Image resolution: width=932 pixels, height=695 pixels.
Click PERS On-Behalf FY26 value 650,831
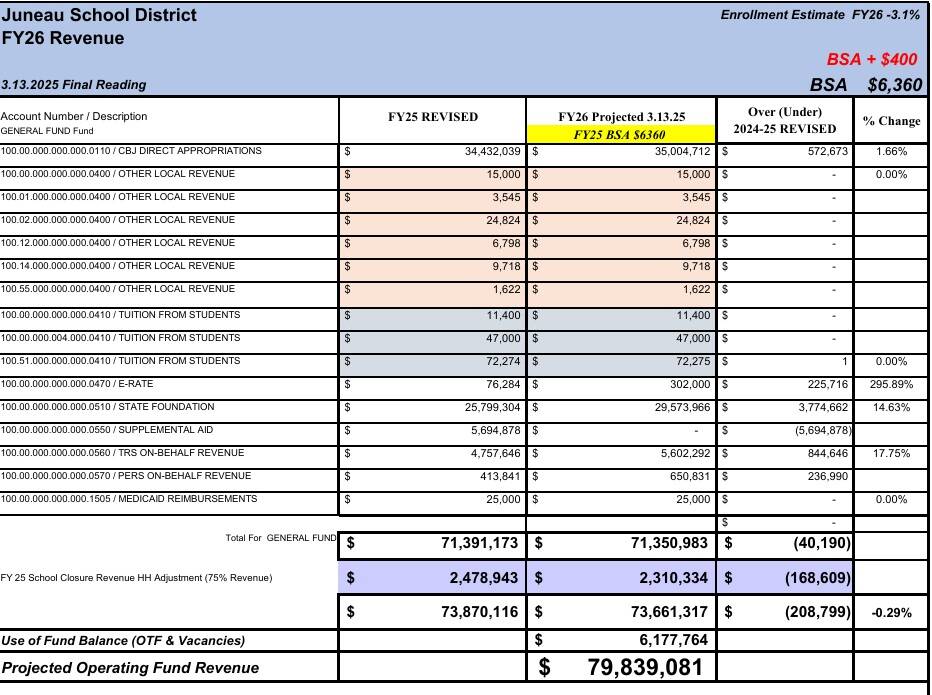pyautogui.click(x=690, y=476)
